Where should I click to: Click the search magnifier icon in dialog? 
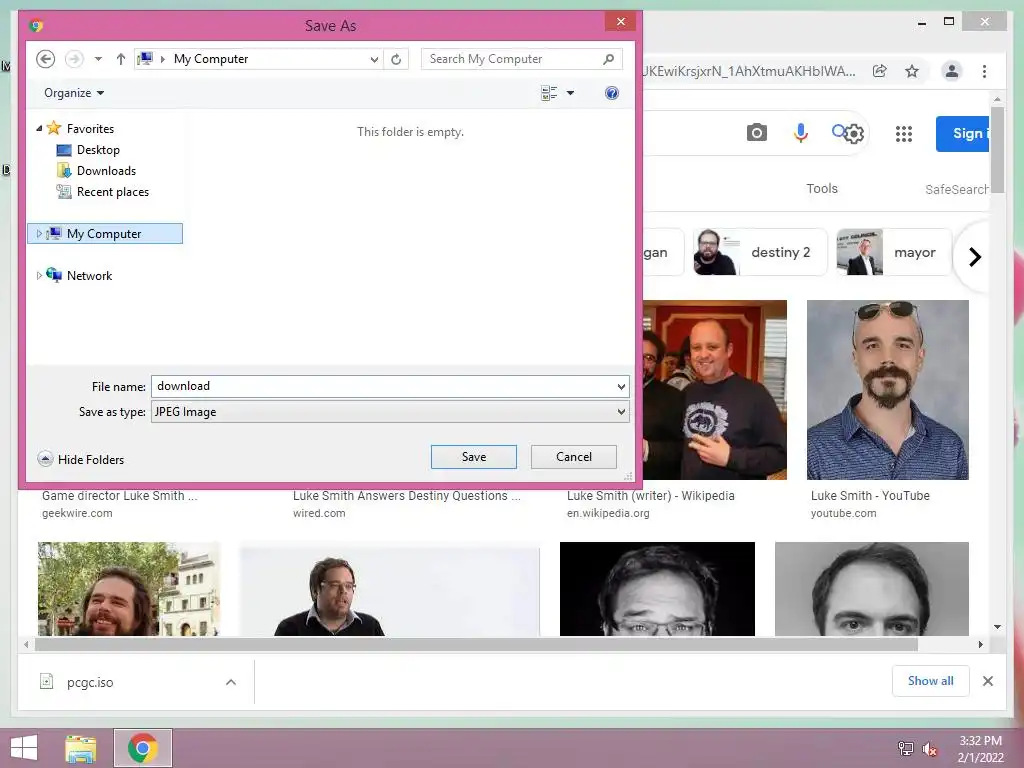[x=609, y=59]
